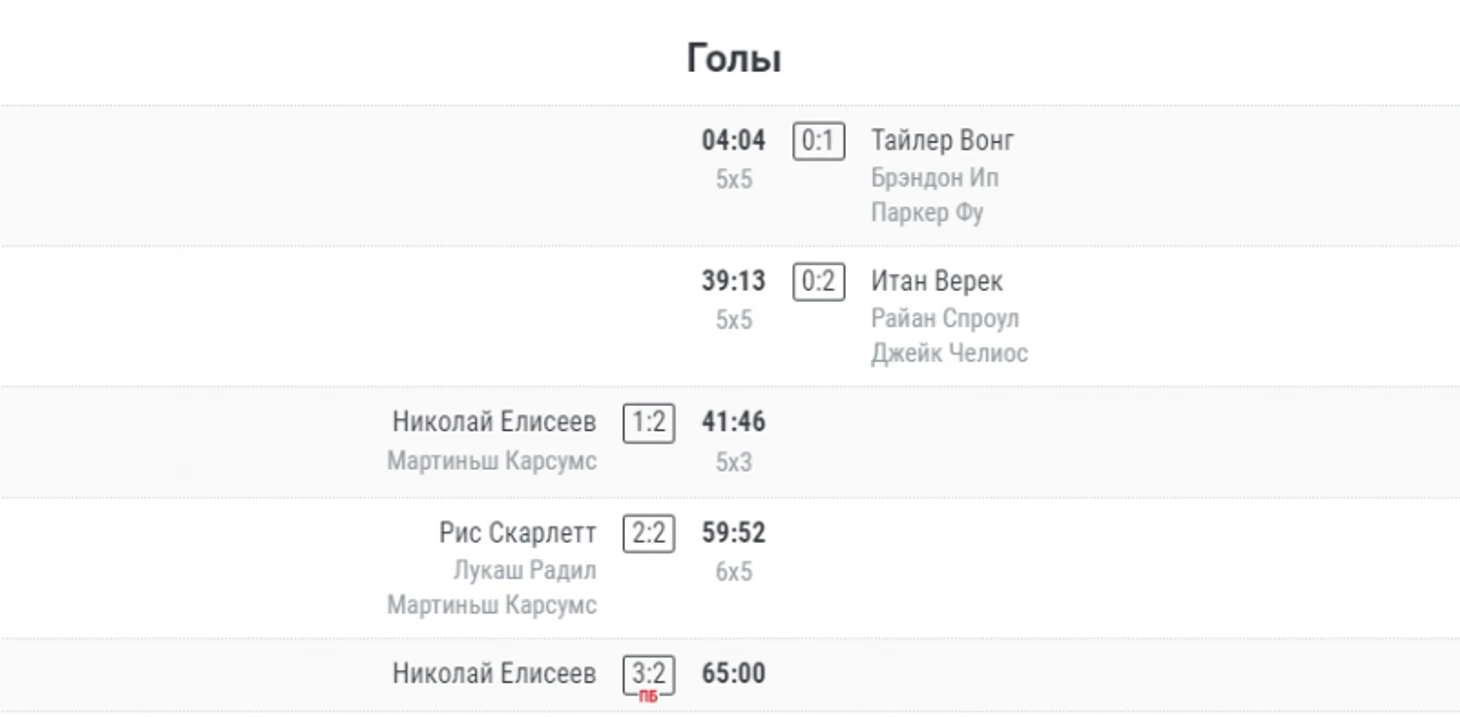Open goal scorer Рис Скарлетт
This screenshot has width=1460, height=717.
point(517,533)
